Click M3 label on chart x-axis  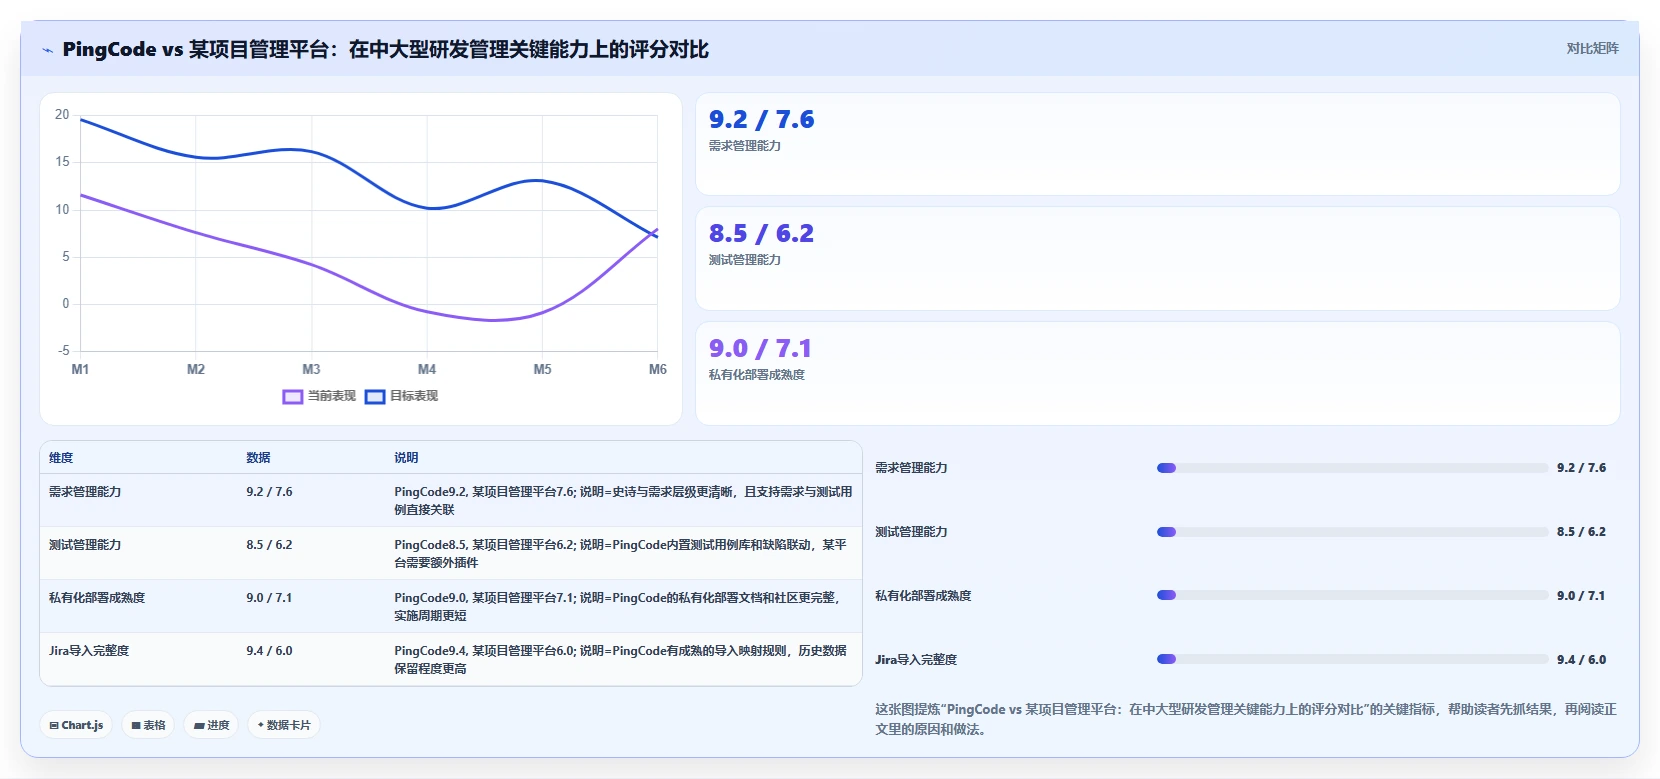point(311,370)
